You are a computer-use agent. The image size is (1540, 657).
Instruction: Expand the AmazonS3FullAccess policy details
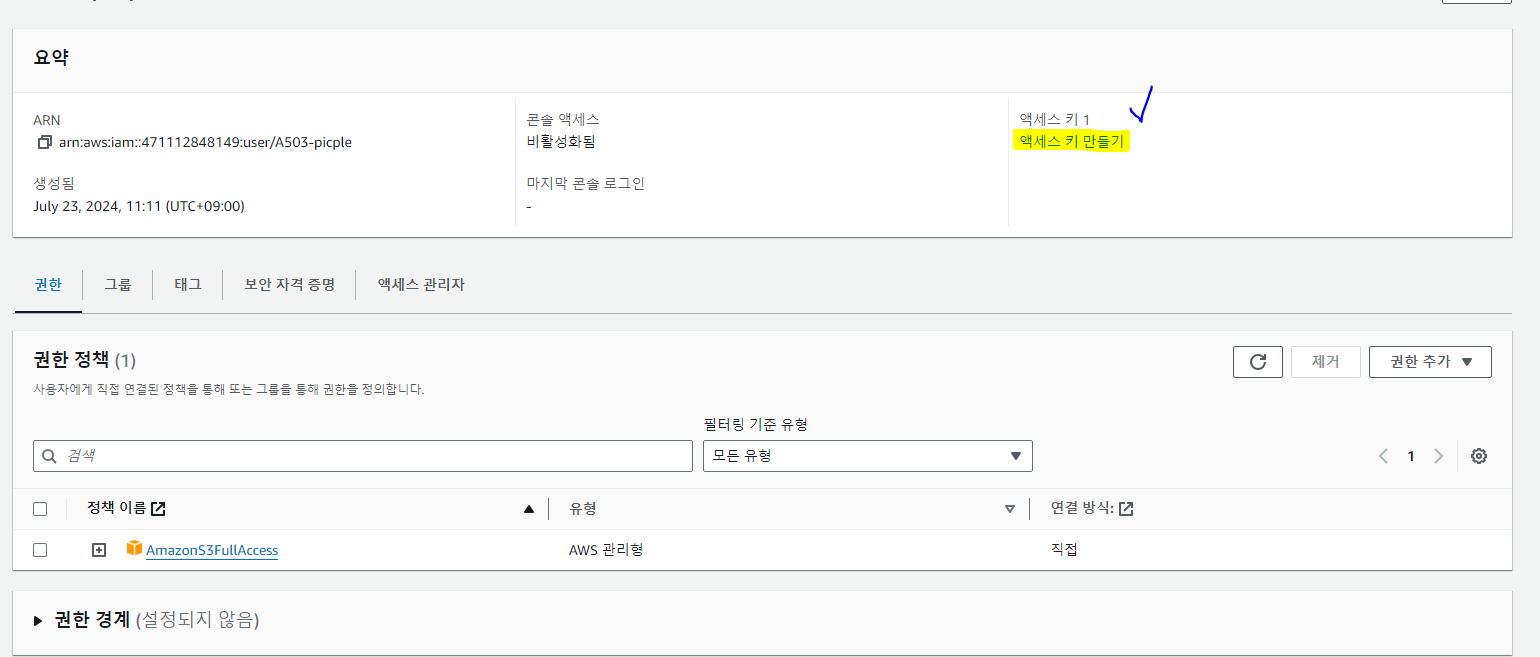coord(97,549)
